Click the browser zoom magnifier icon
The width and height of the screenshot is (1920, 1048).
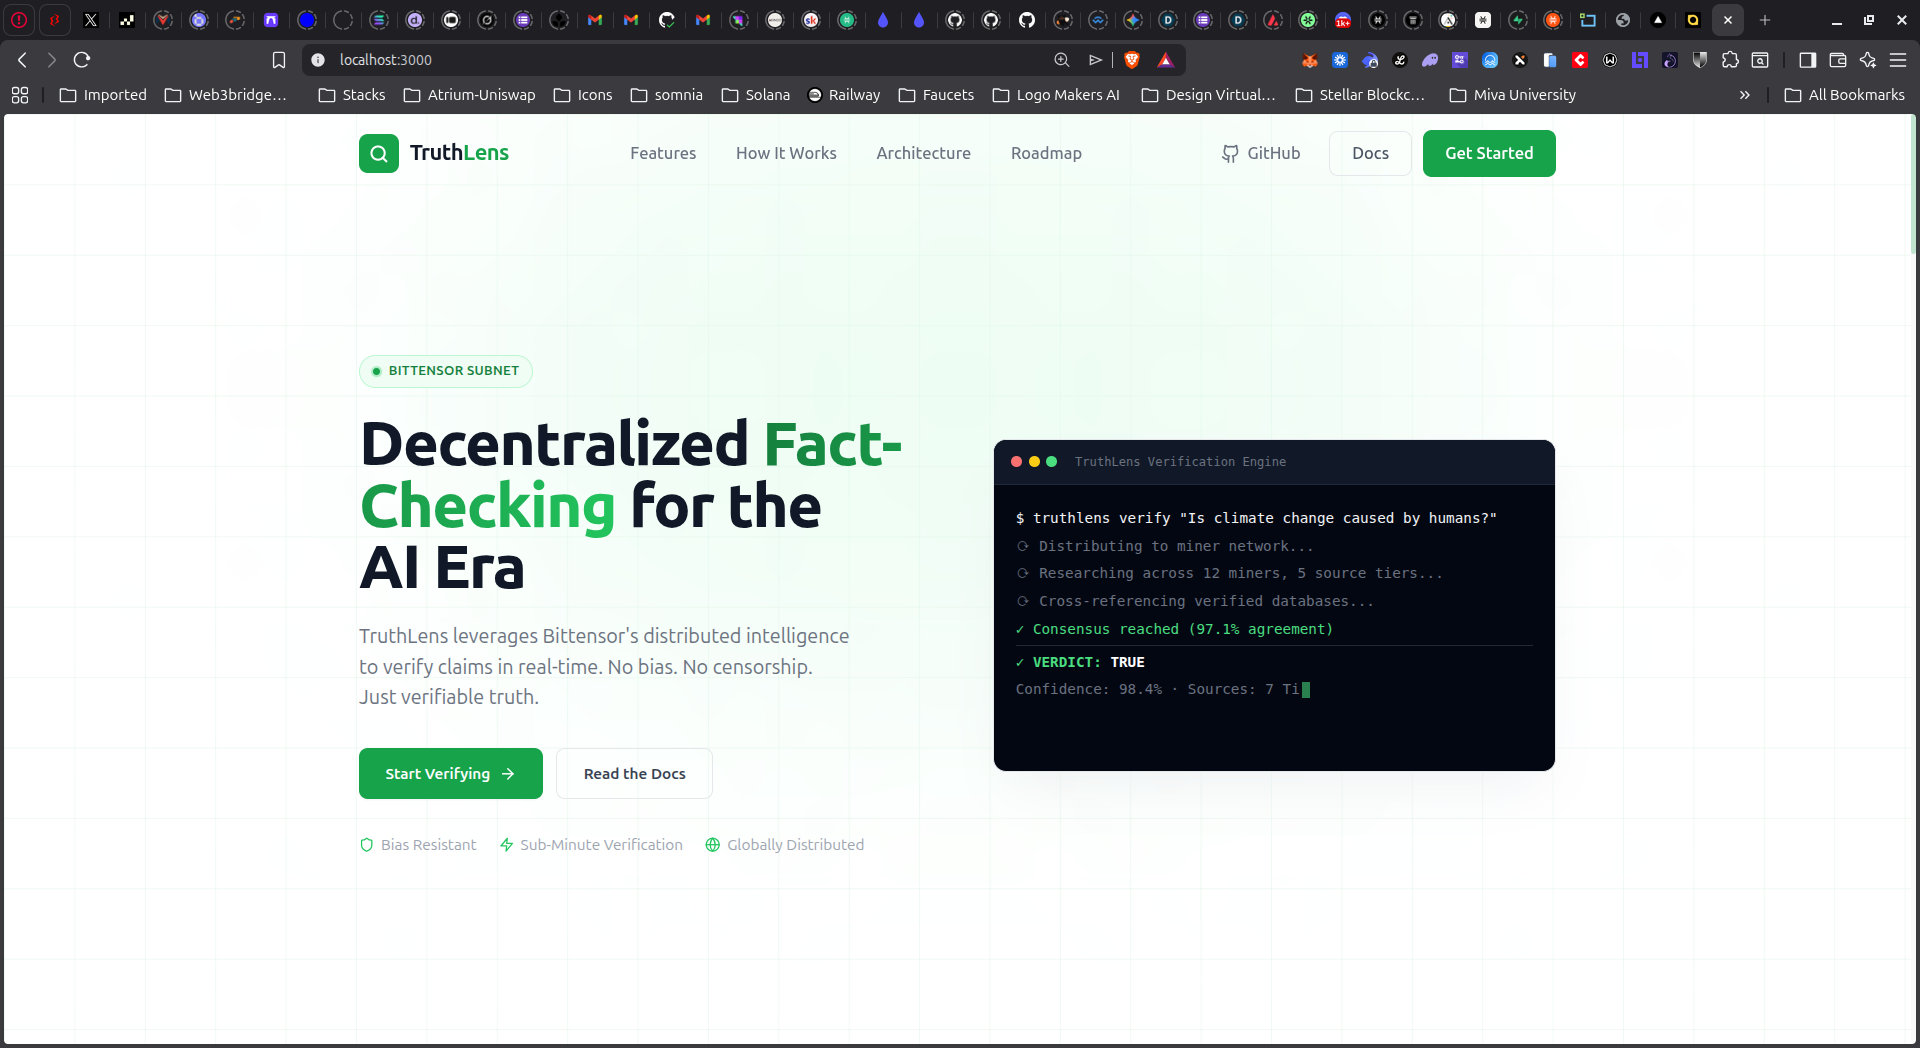[1062, 60]
